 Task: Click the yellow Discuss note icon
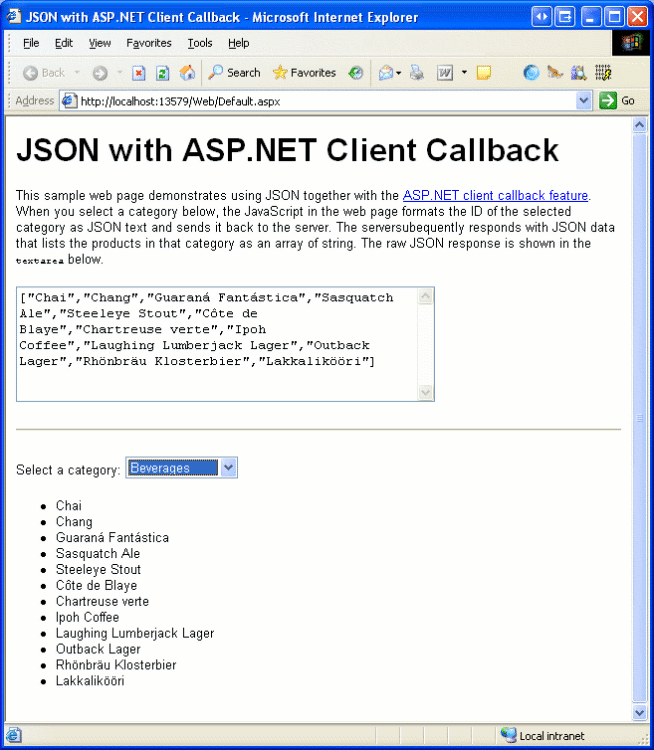[x=484, y=73]
